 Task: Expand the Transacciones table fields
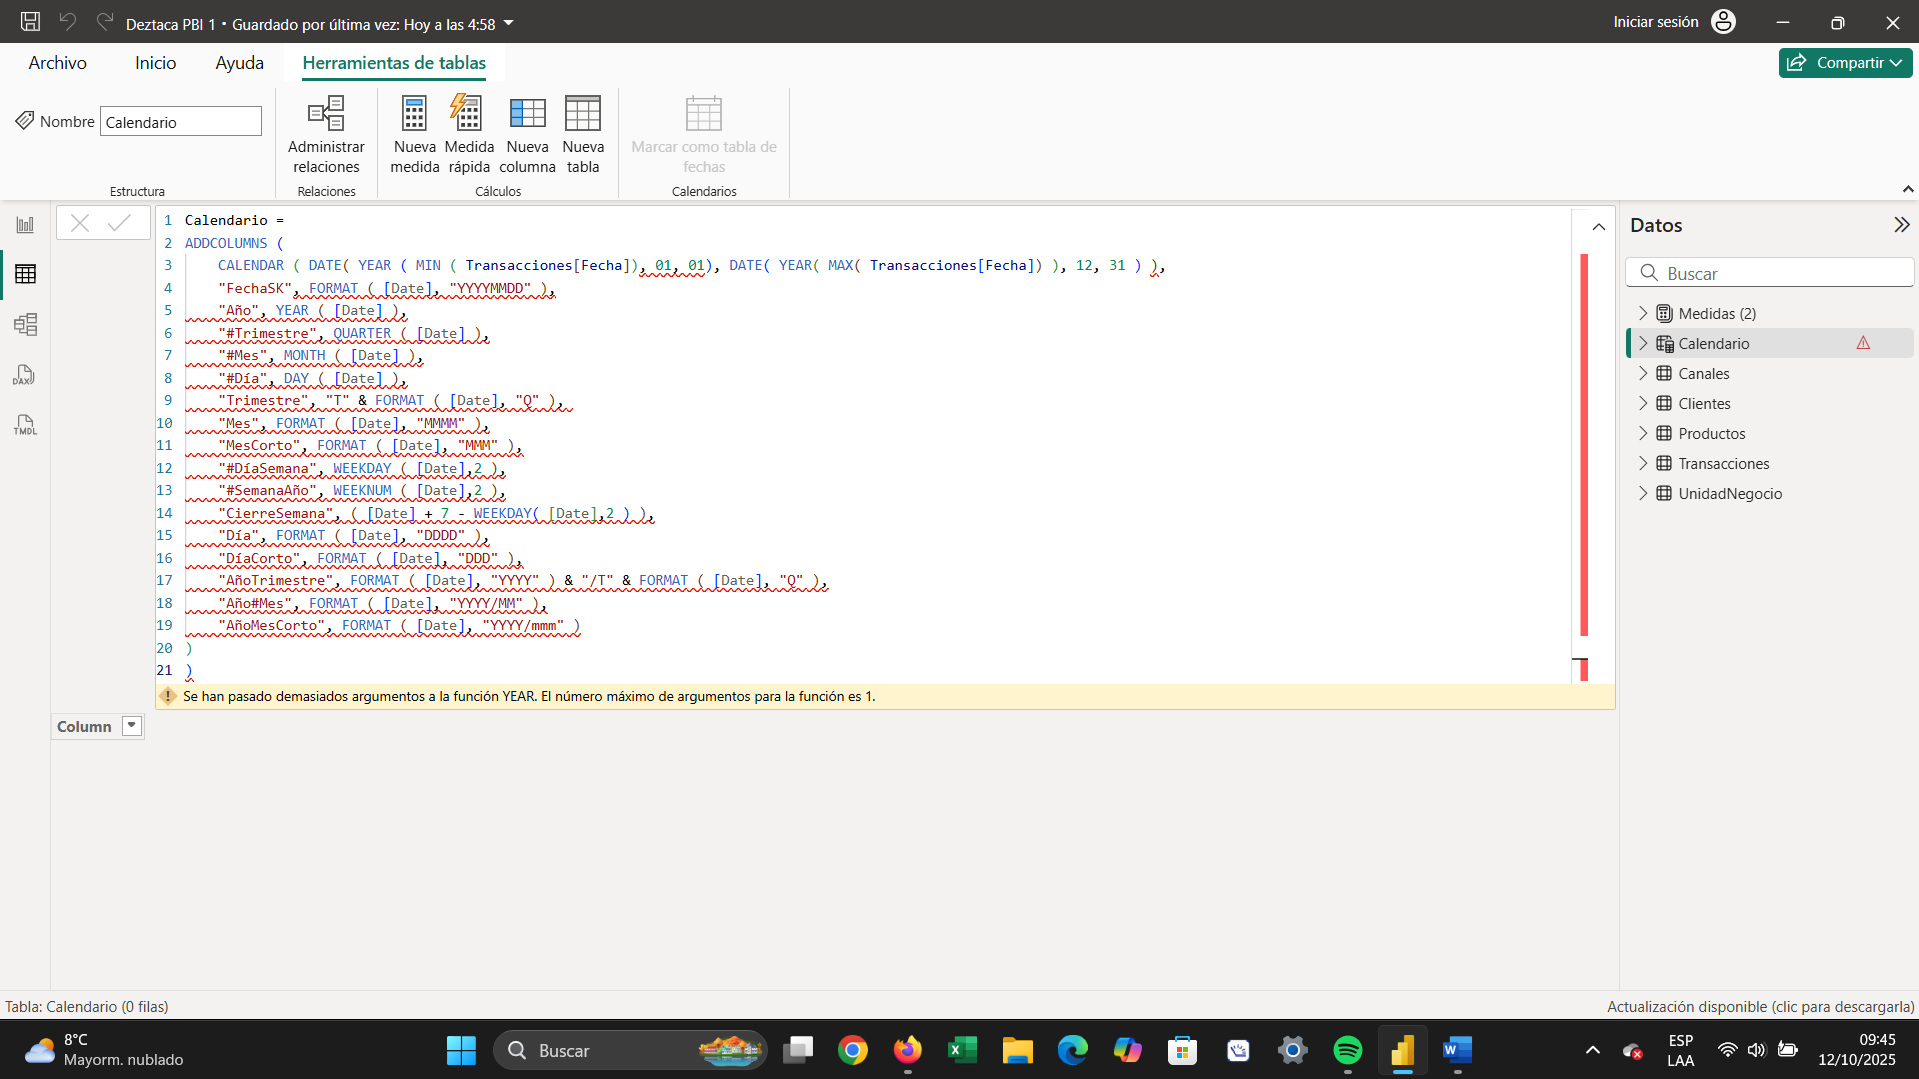click(1642, 463)
